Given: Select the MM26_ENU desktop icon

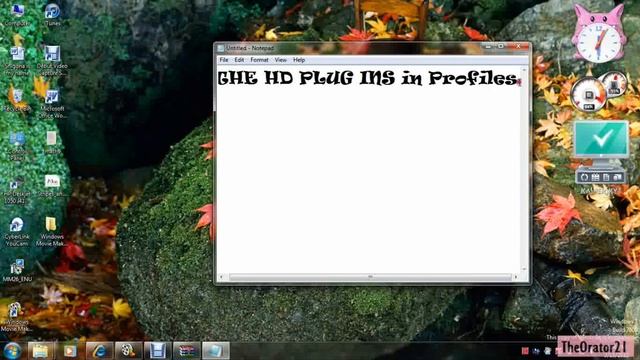Looking at the screenshot, I should (x=17, y=271).
